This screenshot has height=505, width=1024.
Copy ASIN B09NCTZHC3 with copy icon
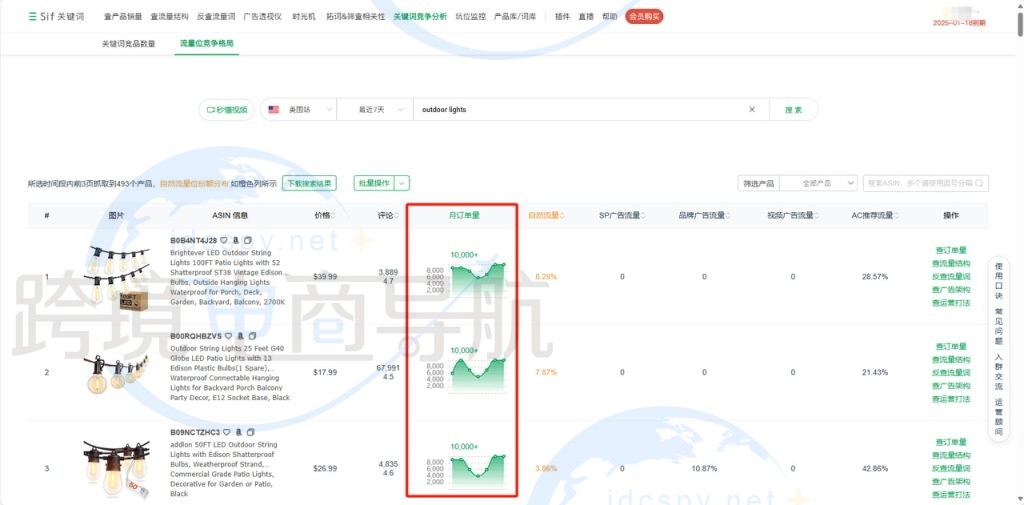coord(251,432)
